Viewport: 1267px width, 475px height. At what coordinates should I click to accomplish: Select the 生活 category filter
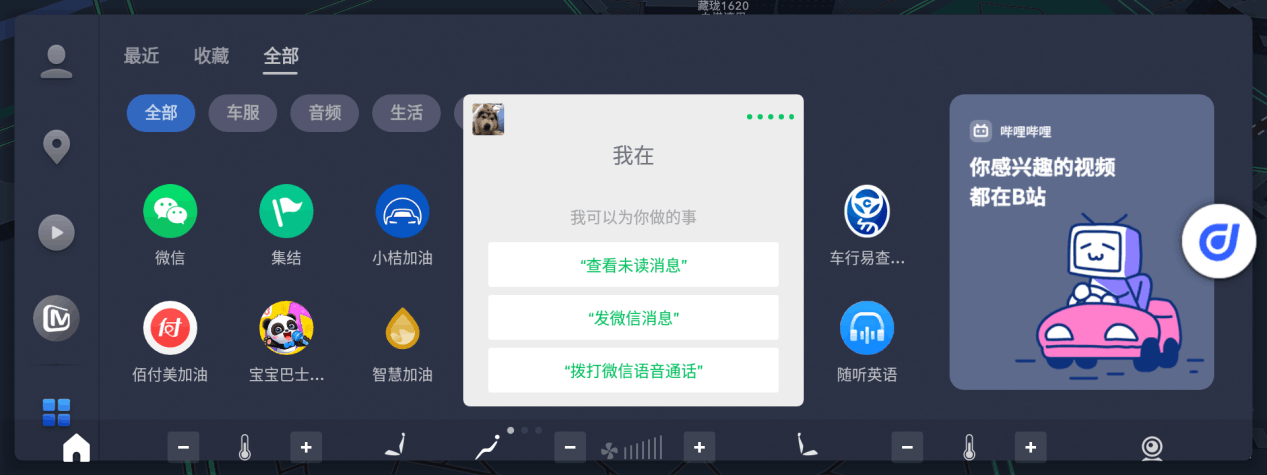tap(406, 113)
